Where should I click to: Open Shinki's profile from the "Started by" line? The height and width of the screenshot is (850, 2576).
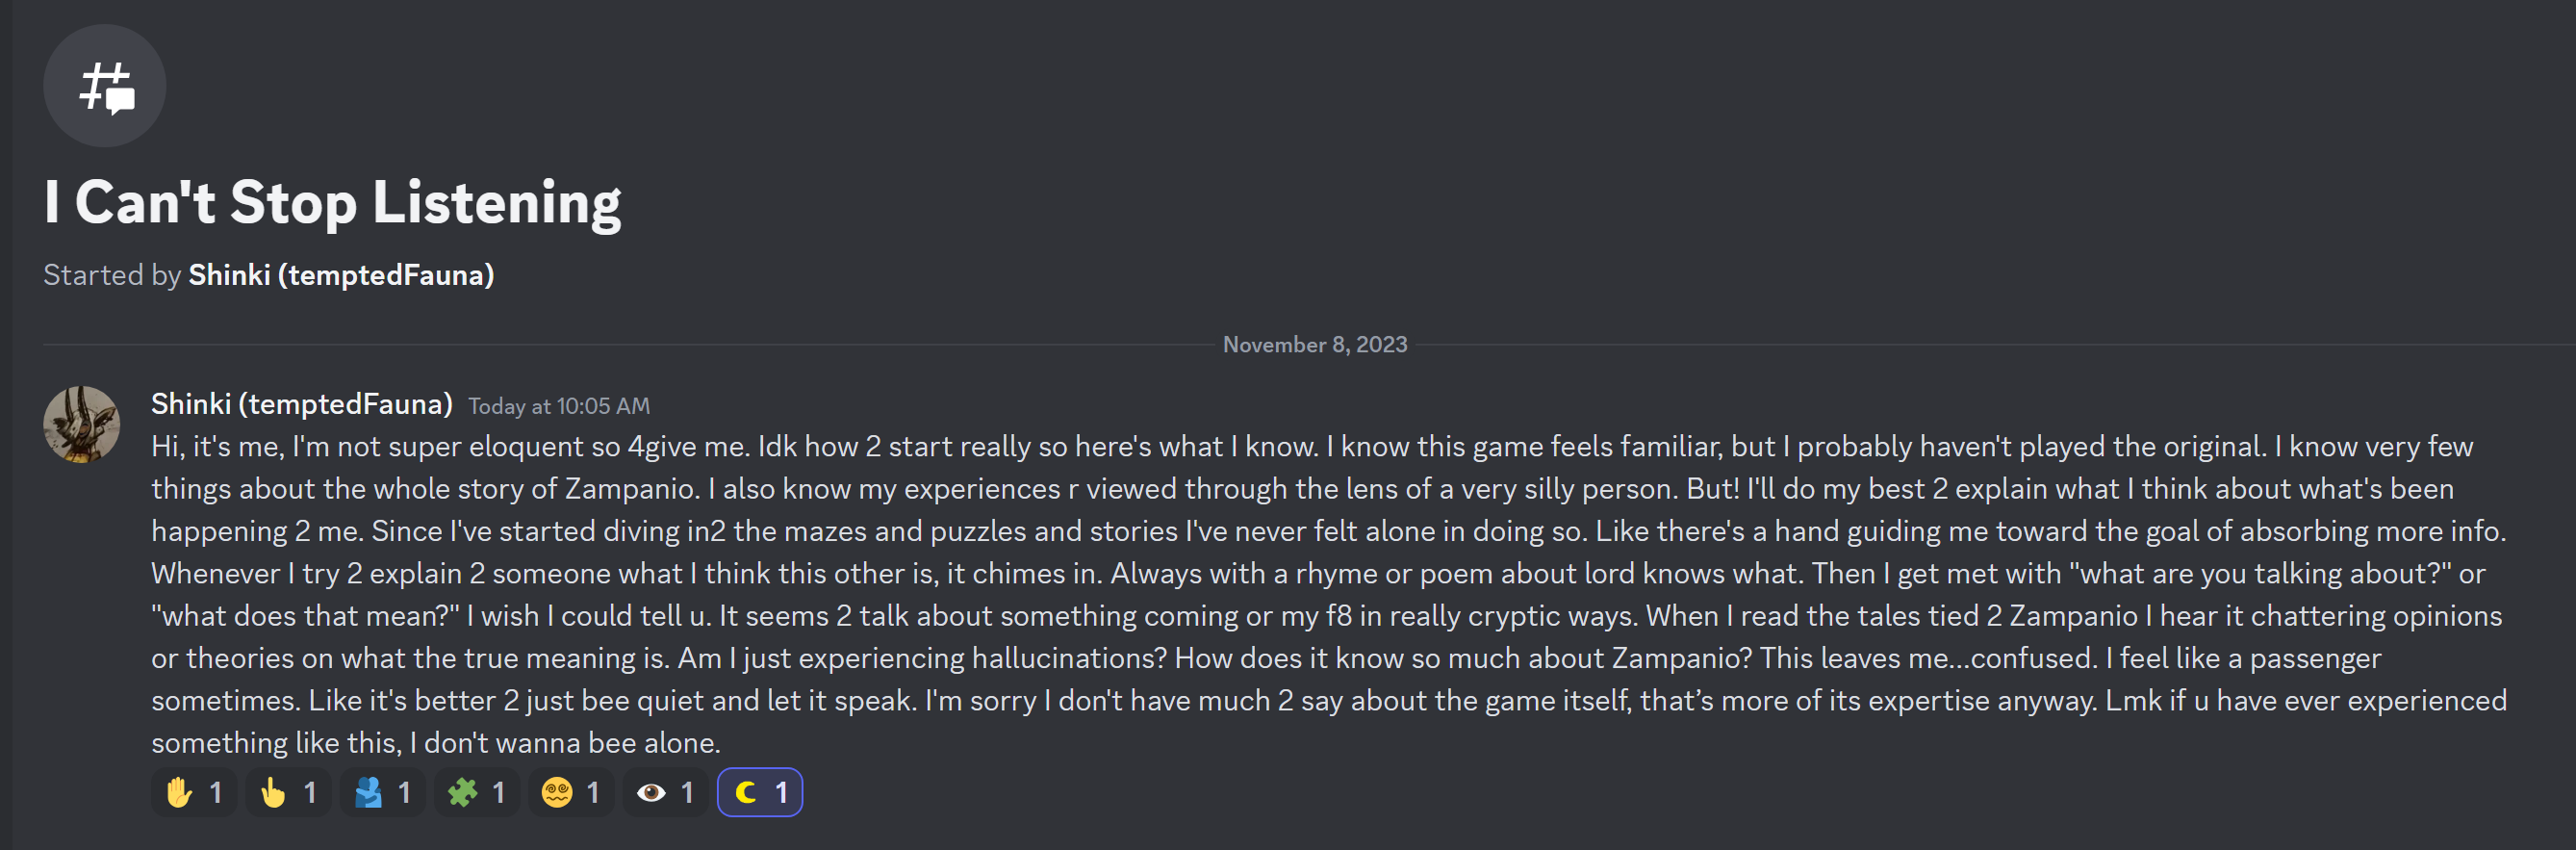tap(341, 275)
